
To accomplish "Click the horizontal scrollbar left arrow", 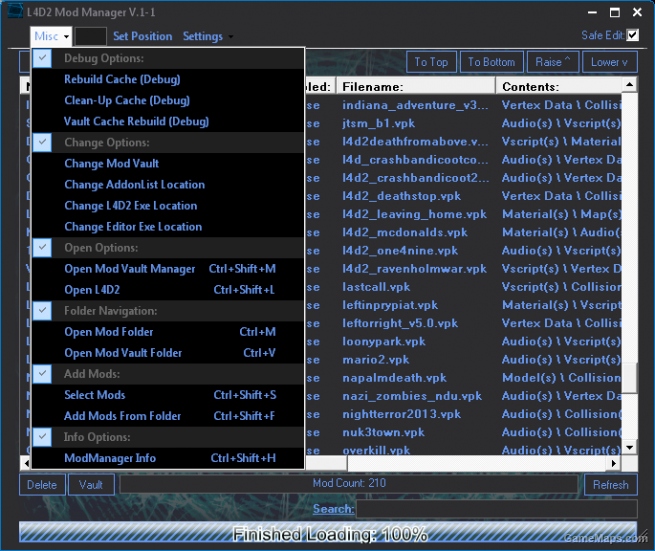I will point(27,463).
